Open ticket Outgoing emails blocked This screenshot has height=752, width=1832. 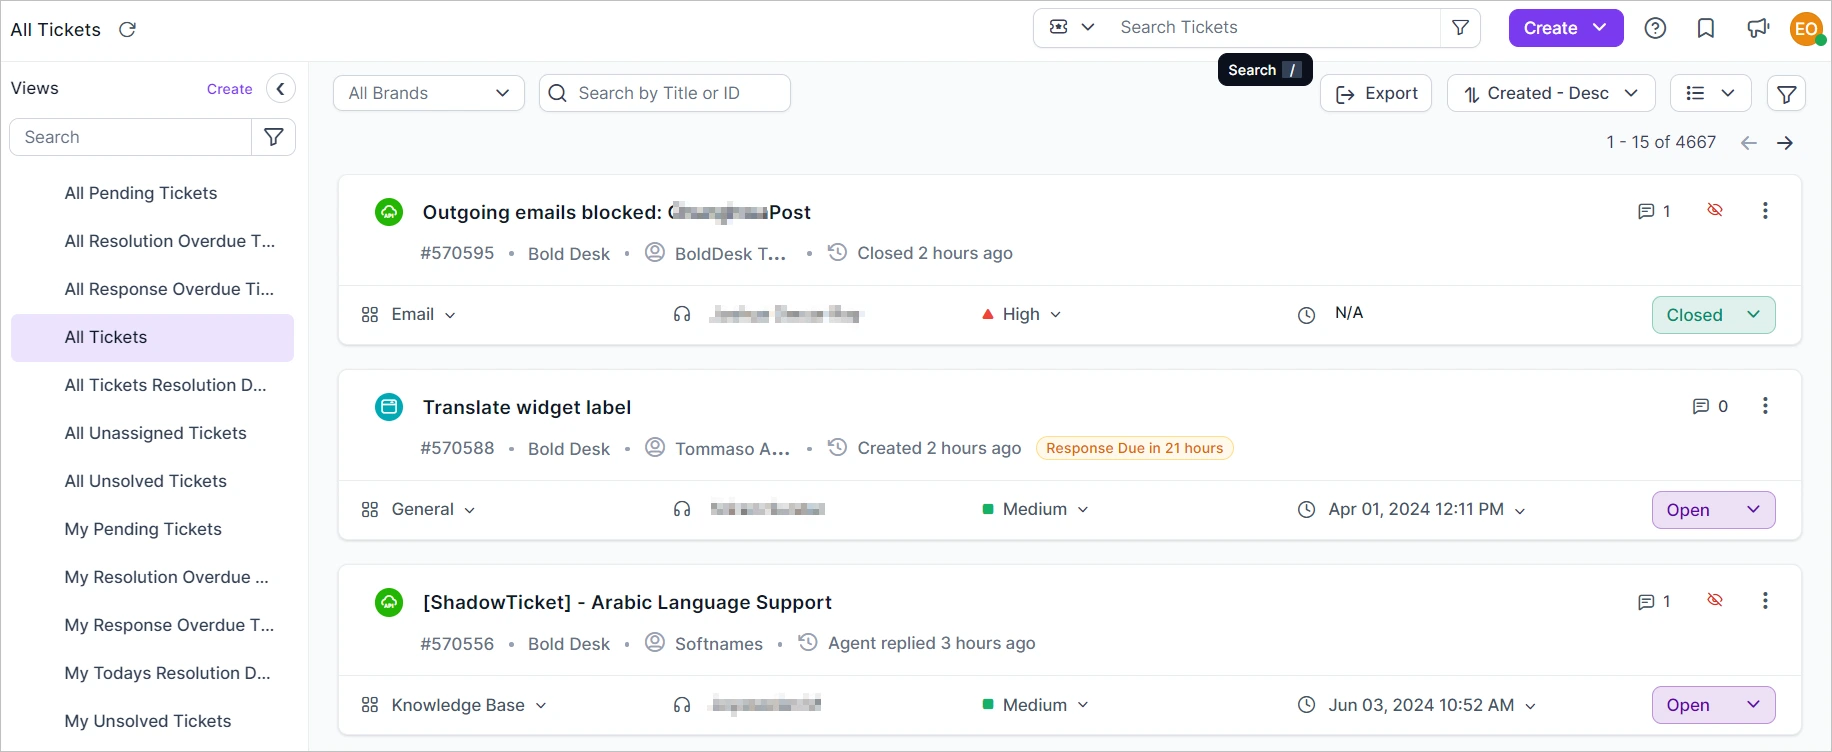click(x=616, y=212)
